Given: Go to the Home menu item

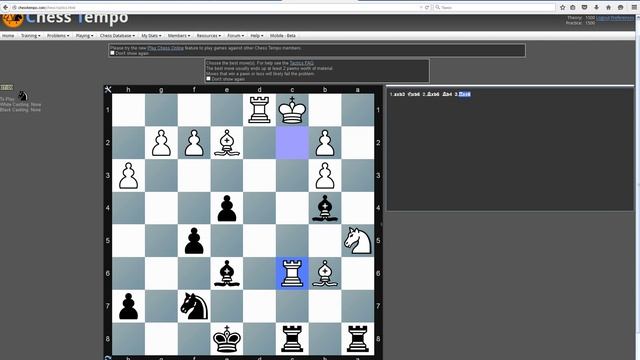Looking at the screenshot, I should 8,36.
